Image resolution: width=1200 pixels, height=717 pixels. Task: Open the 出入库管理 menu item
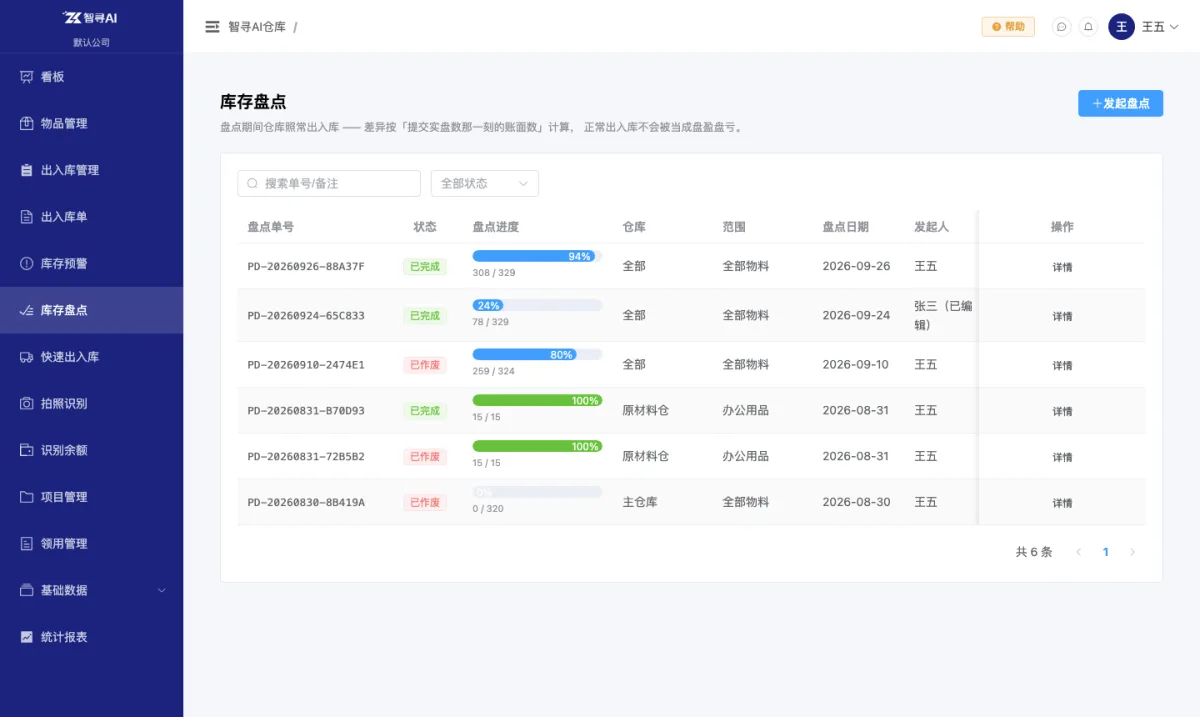[91, 170]
